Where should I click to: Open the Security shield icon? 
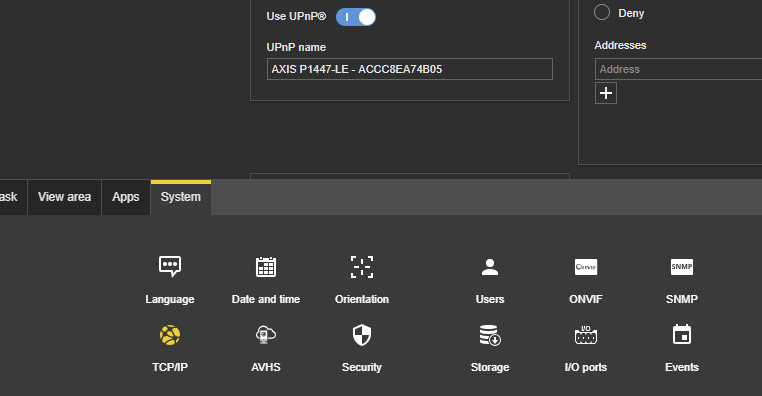click(x=362, y=335)
